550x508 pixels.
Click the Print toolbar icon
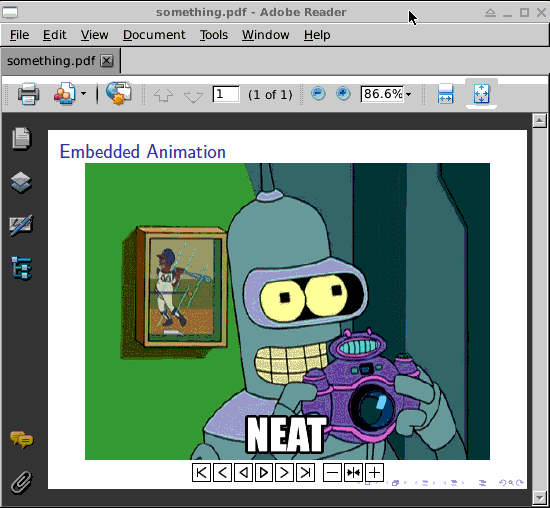pyautogui.click(x=28, y=94)
